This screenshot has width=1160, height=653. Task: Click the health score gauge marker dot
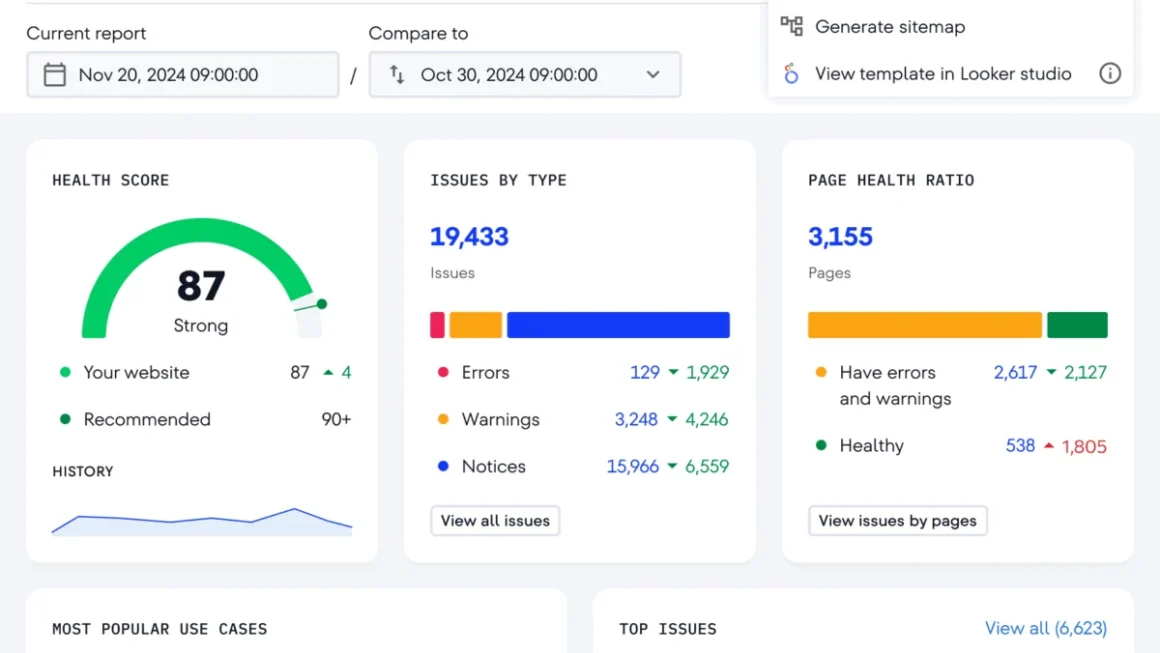(322, 304)
